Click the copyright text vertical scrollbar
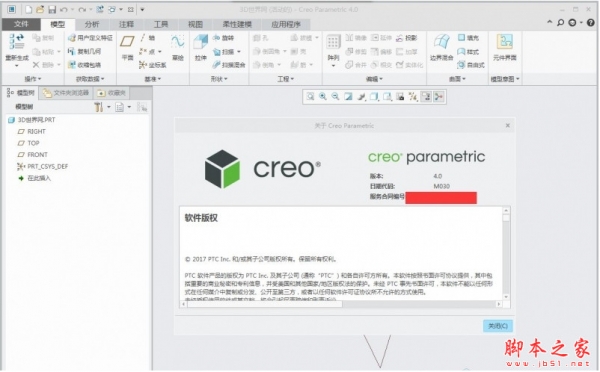600x372 pixels. (506, 253)
